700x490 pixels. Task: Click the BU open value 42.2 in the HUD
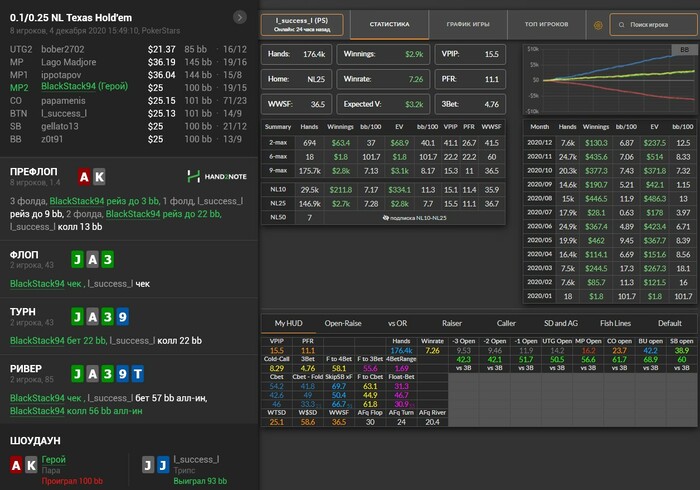point(650,351)
